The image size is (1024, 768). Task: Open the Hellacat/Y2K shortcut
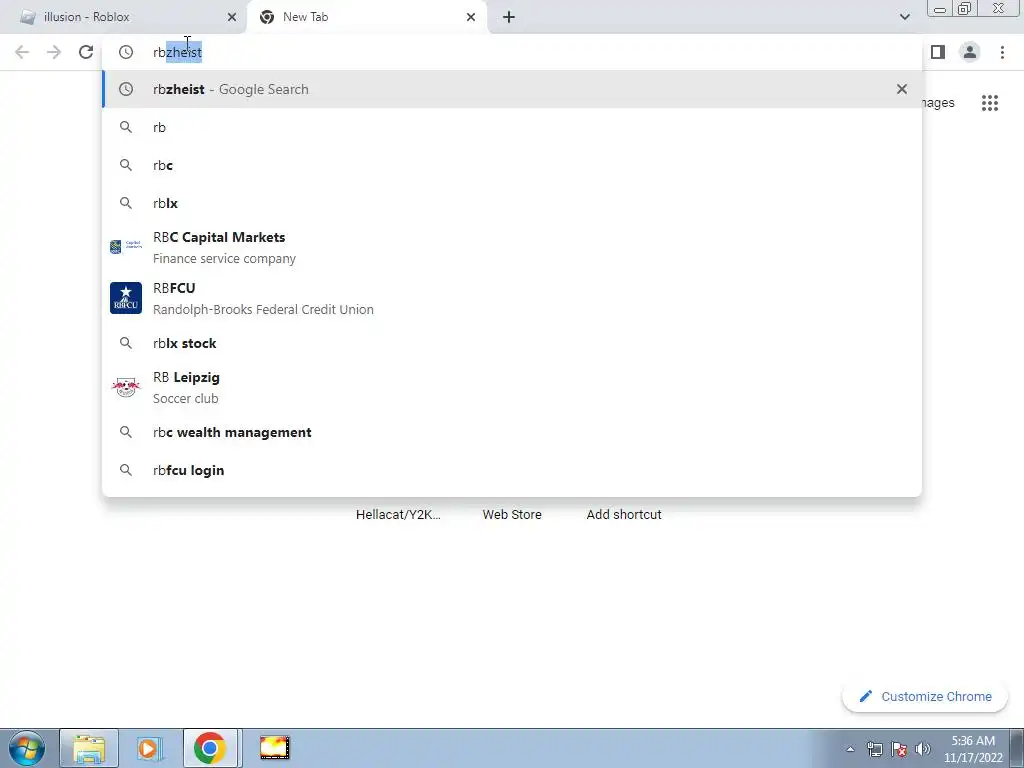click(x=398, y=515)
